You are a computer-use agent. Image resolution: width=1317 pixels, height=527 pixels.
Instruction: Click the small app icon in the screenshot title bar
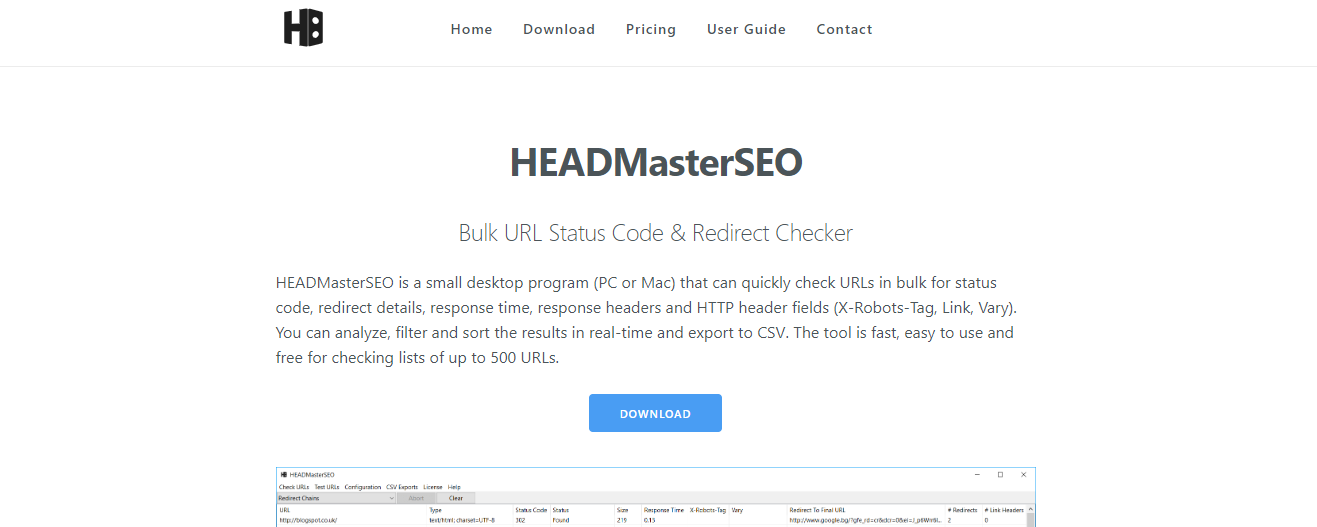(x=284, y=474)
